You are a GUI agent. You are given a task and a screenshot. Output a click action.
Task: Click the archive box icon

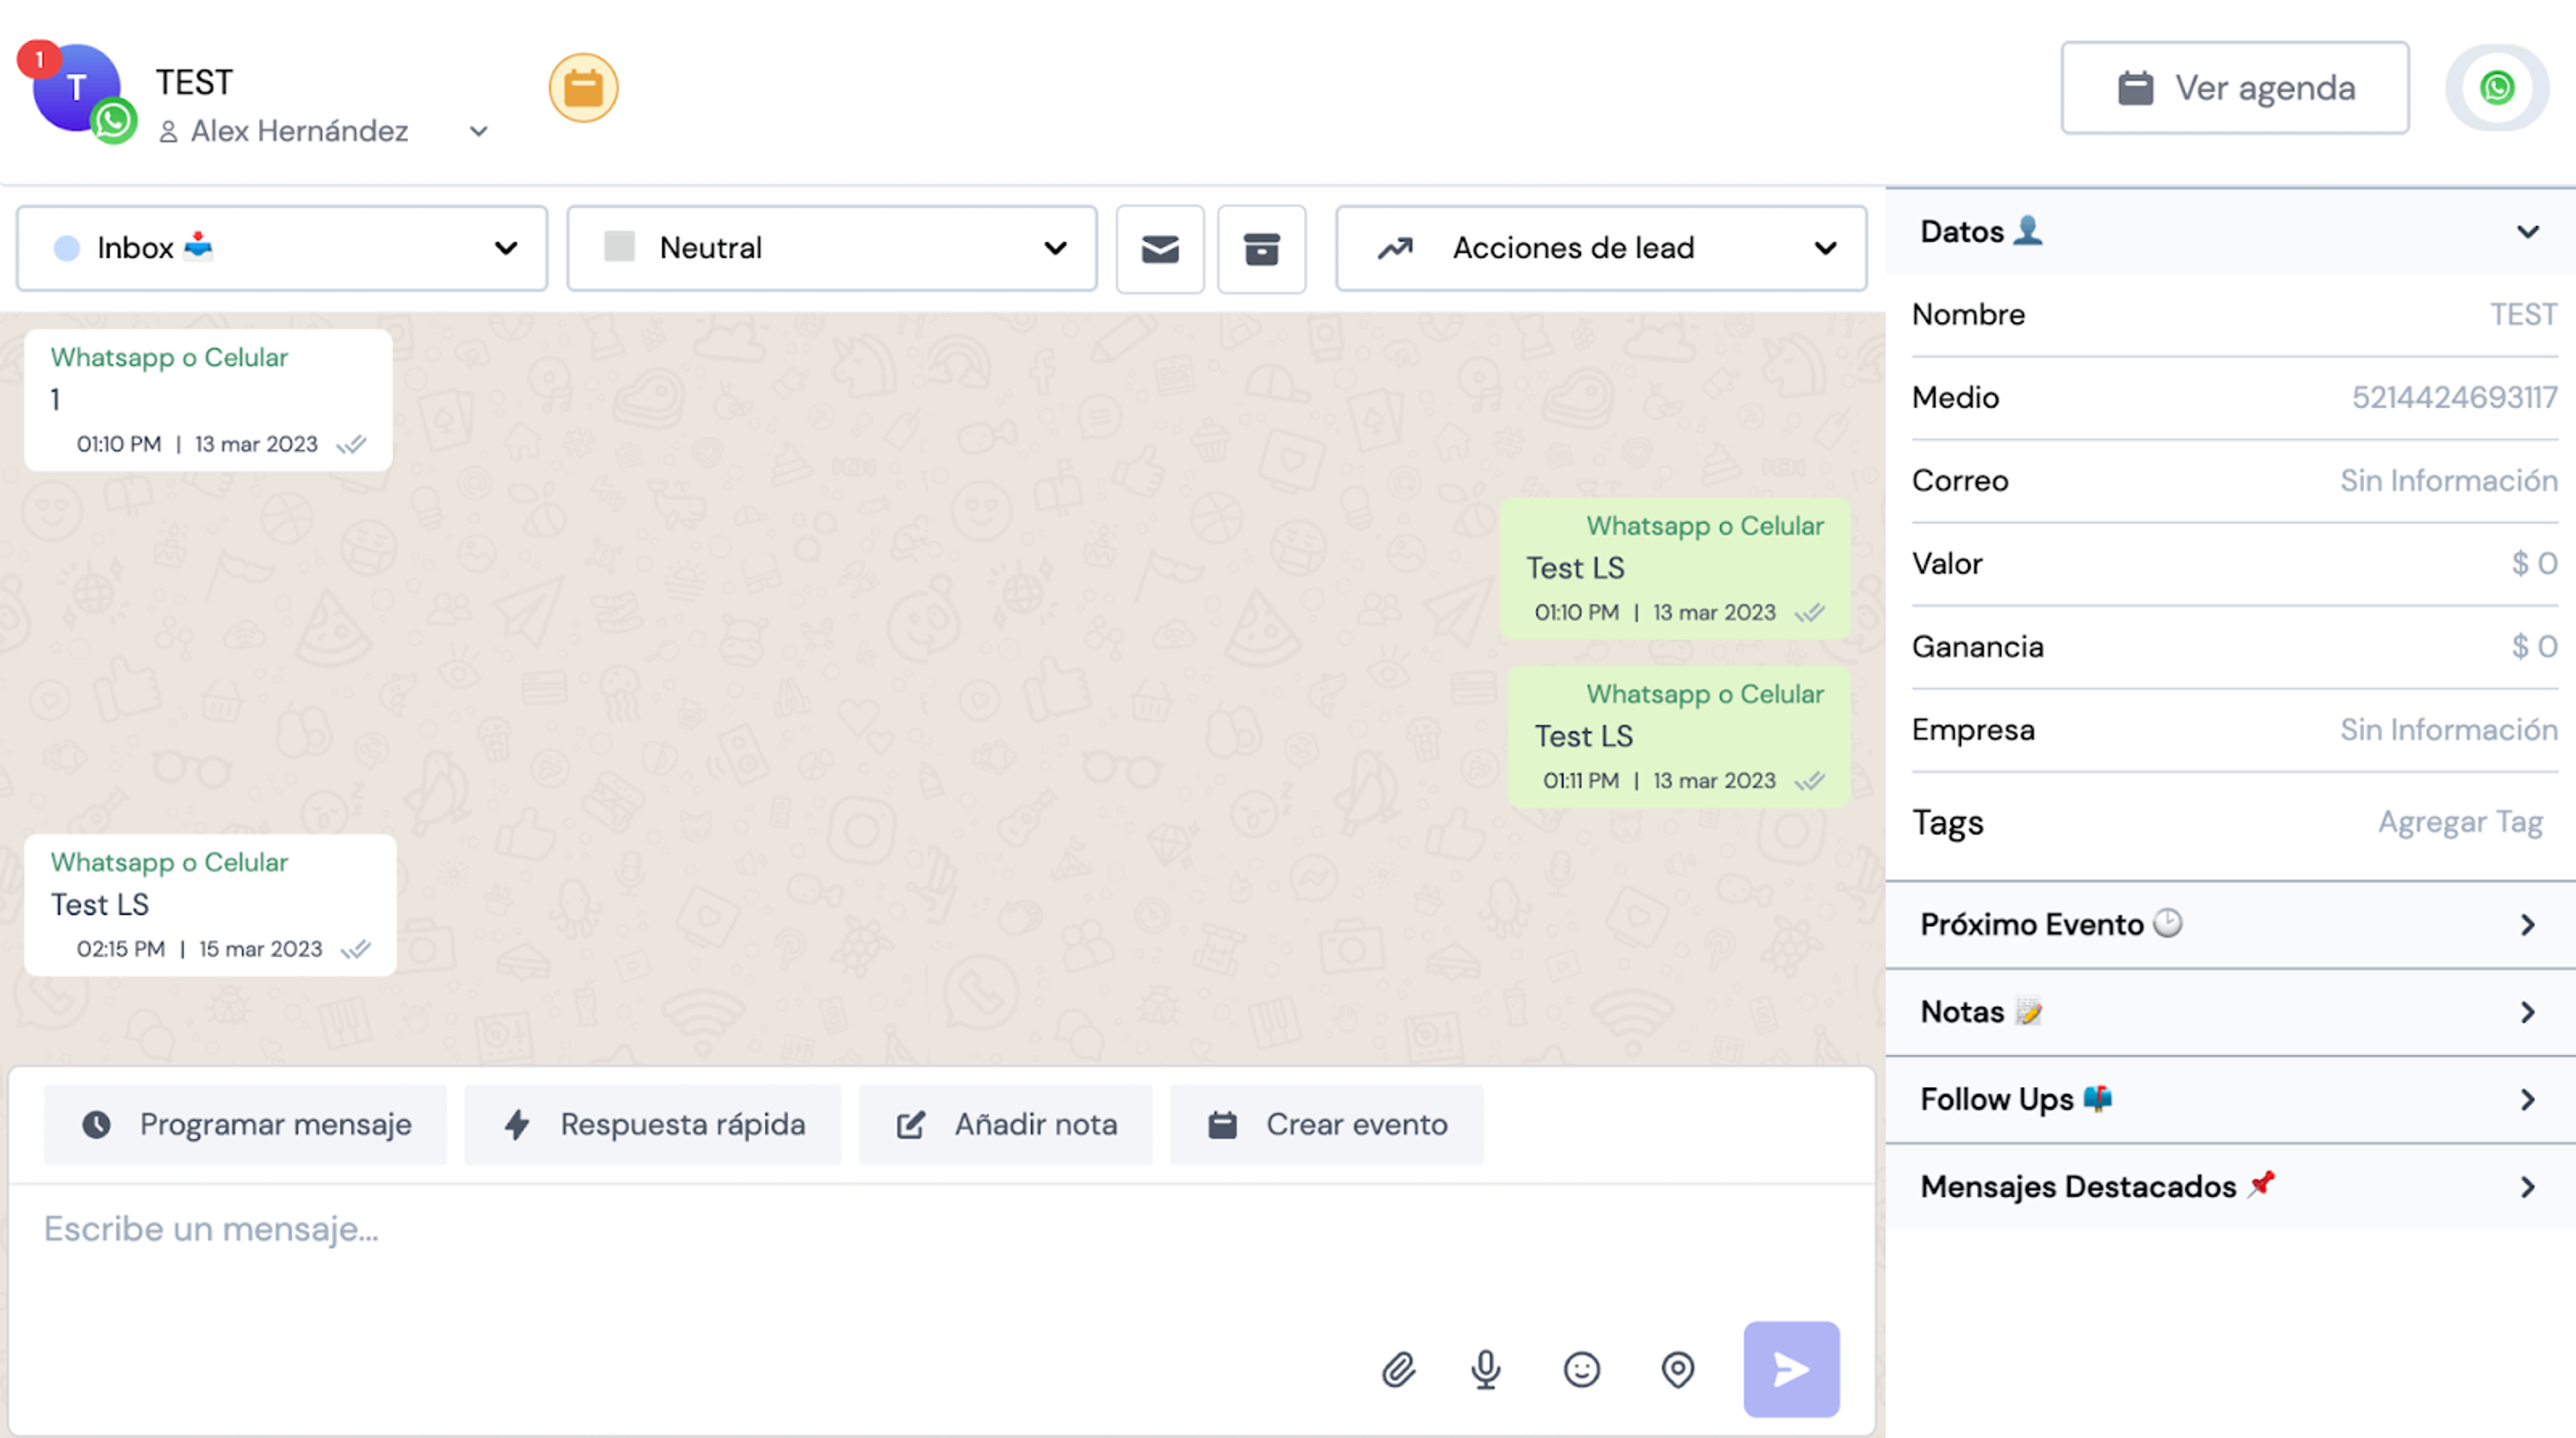coord(1262,249)
